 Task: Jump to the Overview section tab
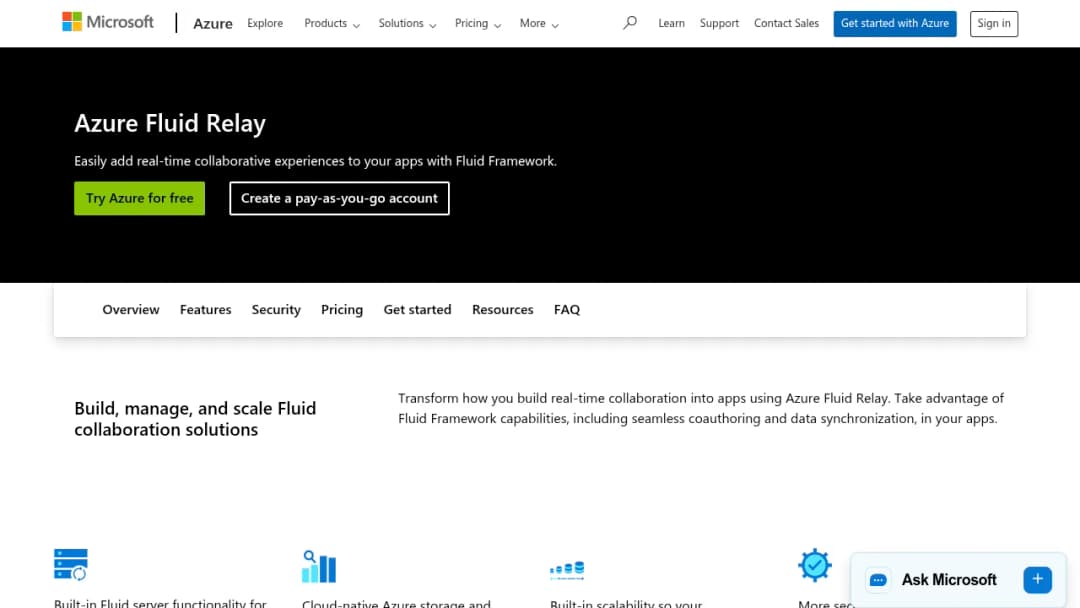click(x=131, y=310)
